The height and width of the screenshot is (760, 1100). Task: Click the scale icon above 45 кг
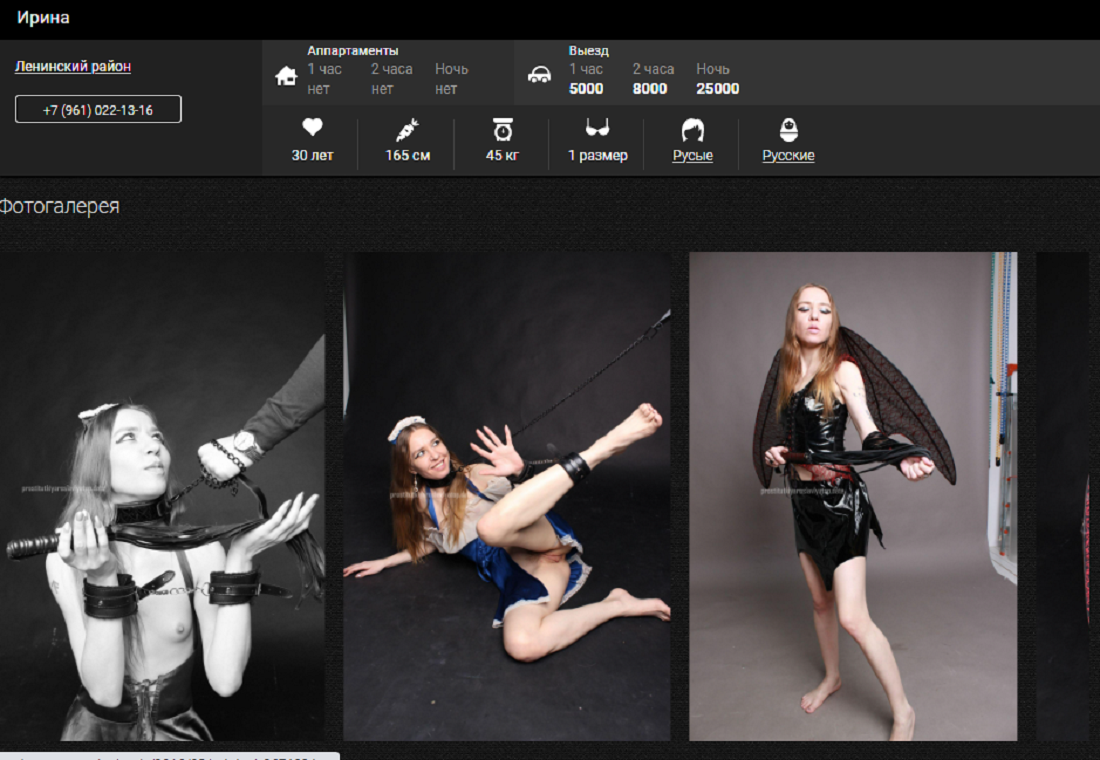point(502,129)
